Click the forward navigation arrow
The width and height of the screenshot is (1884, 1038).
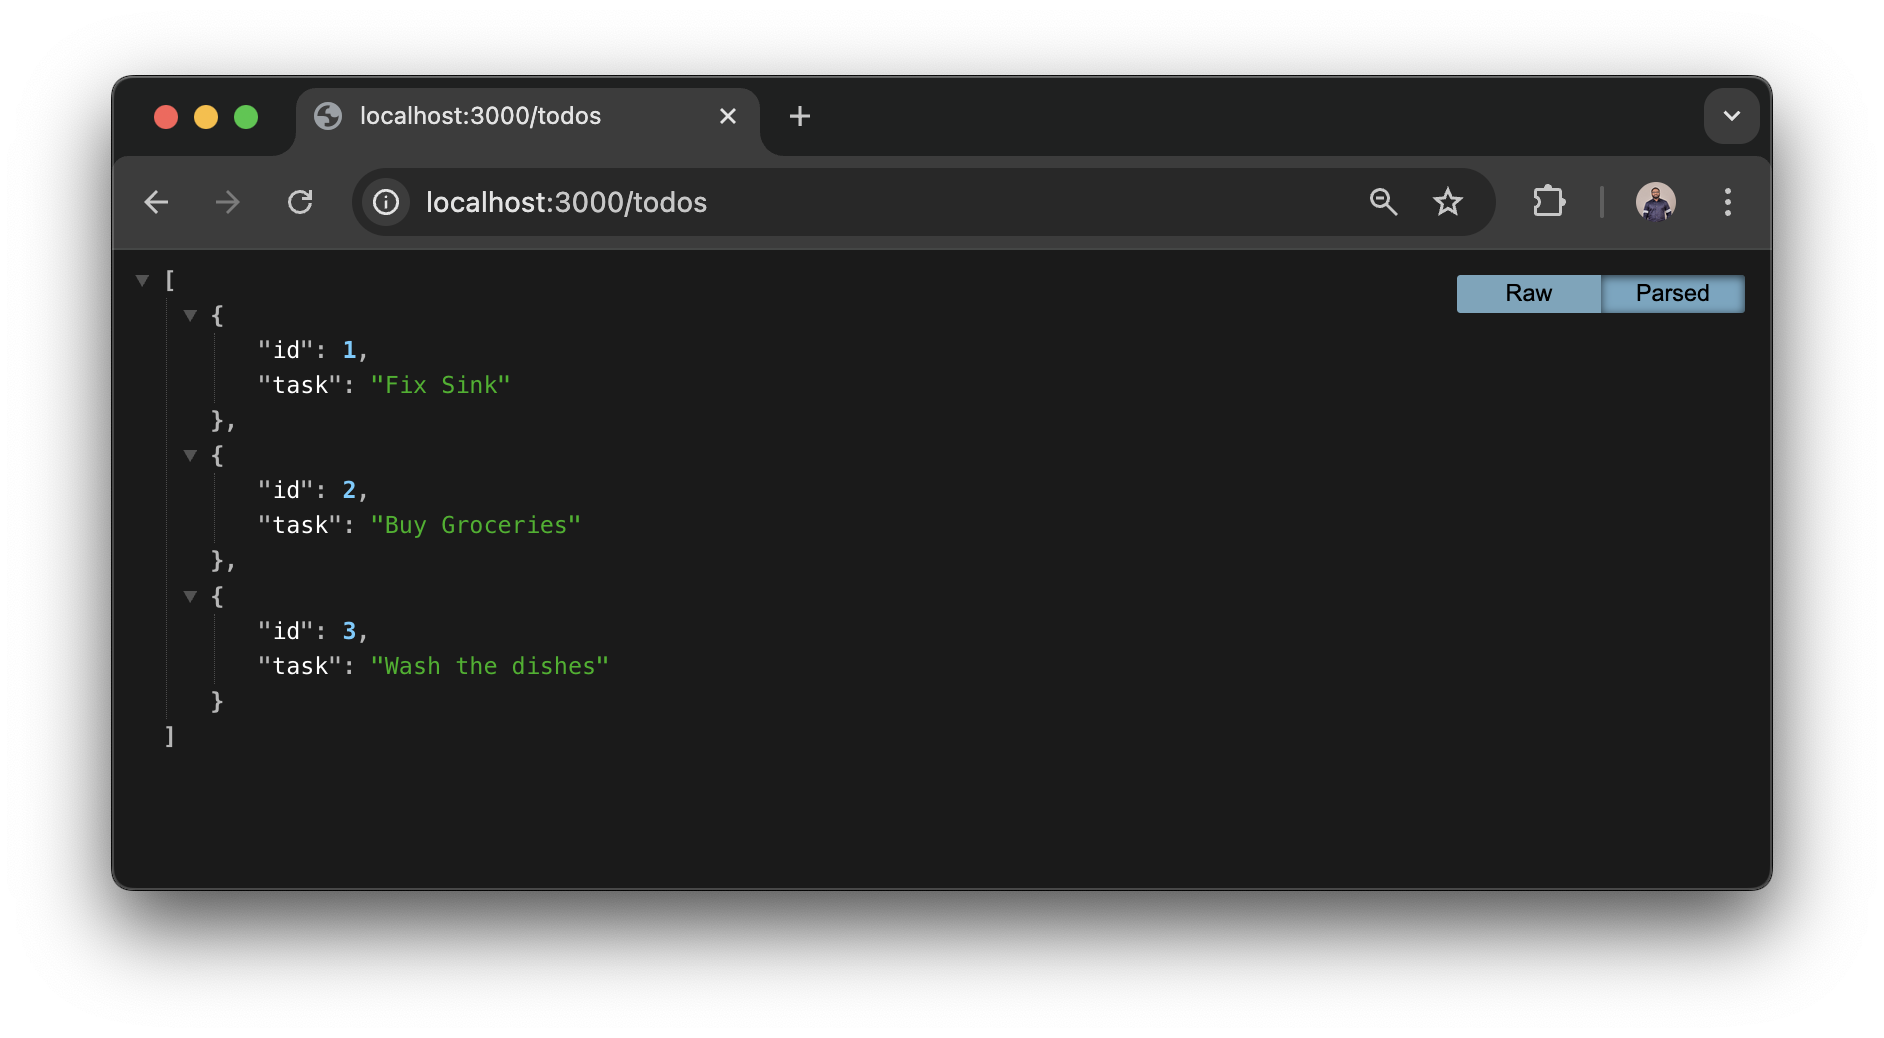228,202
